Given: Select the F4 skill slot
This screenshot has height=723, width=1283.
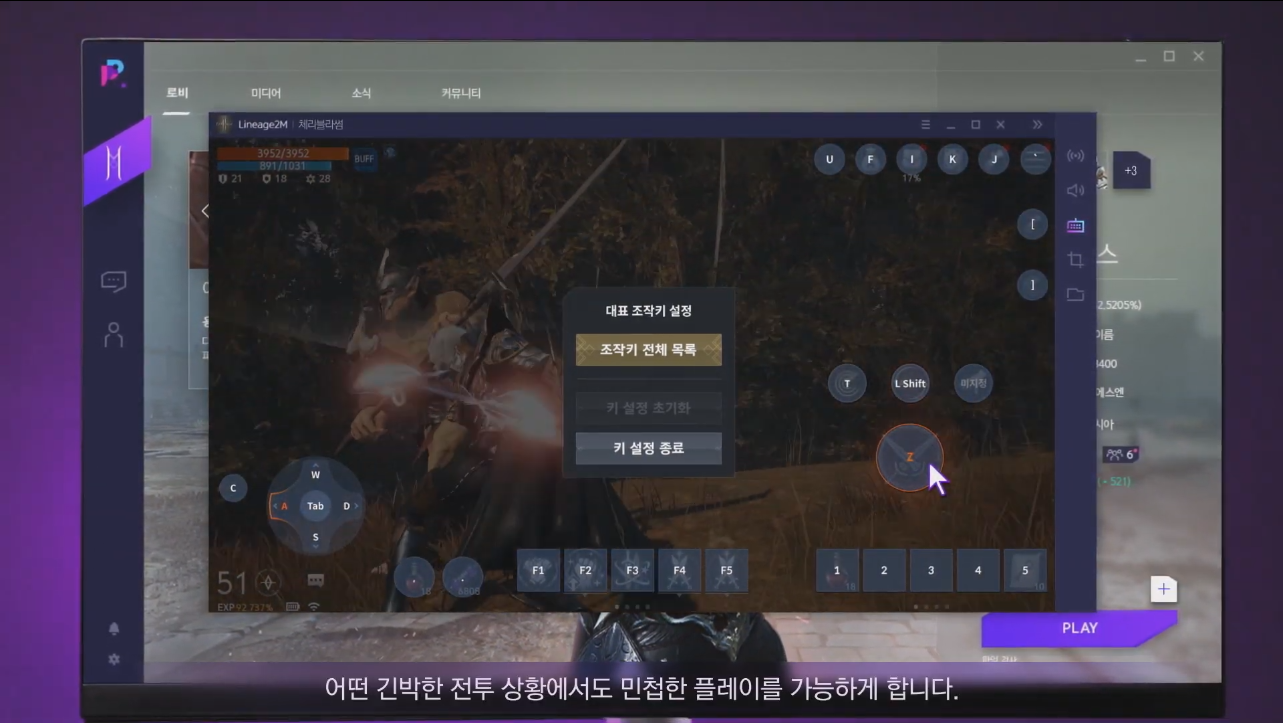Looking at the screenshot, I should tap(679, 570).
